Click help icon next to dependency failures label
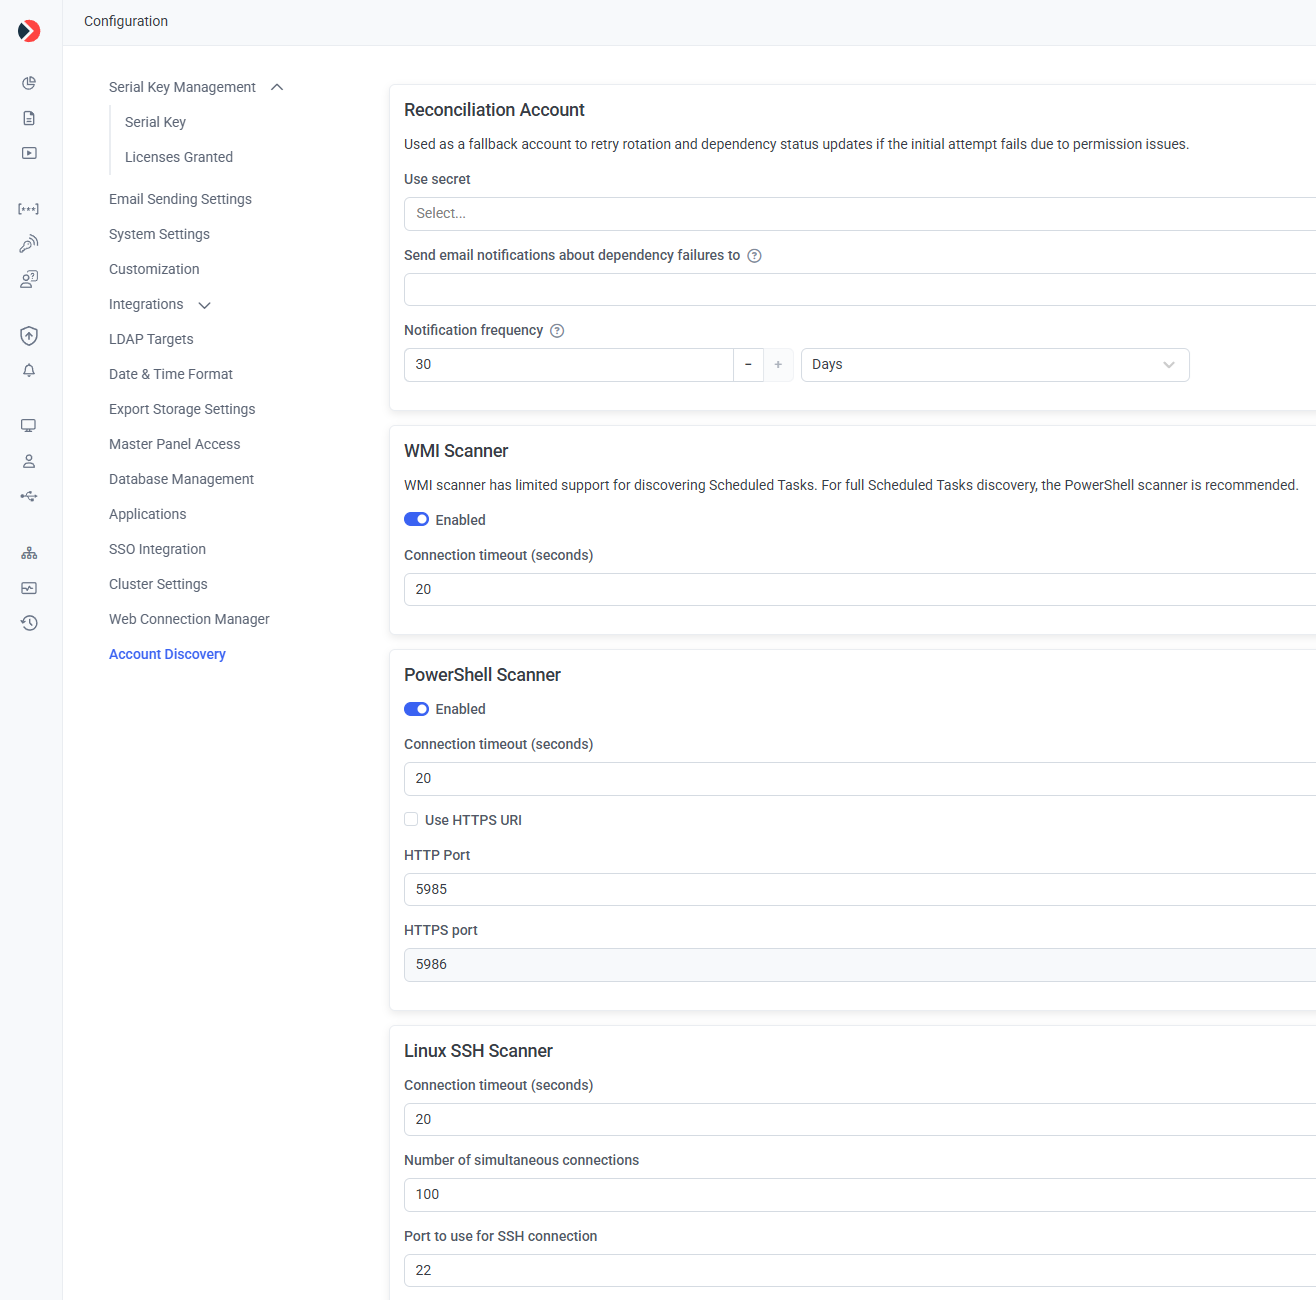 coord(755,256)
